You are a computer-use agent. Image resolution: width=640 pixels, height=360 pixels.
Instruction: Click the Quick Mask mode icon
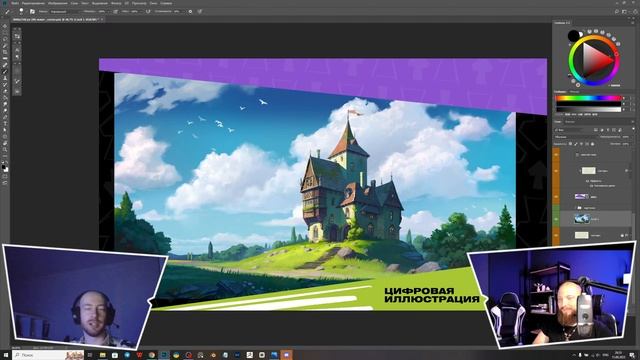coord(5,177)
